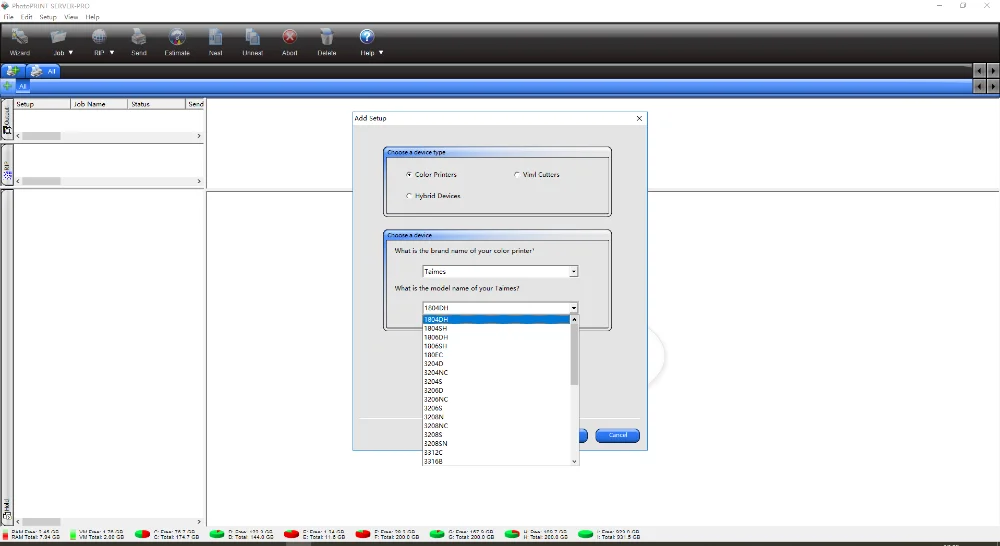The width and height of the screenshot is (1000, 546).
Task: Expand the Help toolbar dropdown arrow
Action: (x=381, y=53)
